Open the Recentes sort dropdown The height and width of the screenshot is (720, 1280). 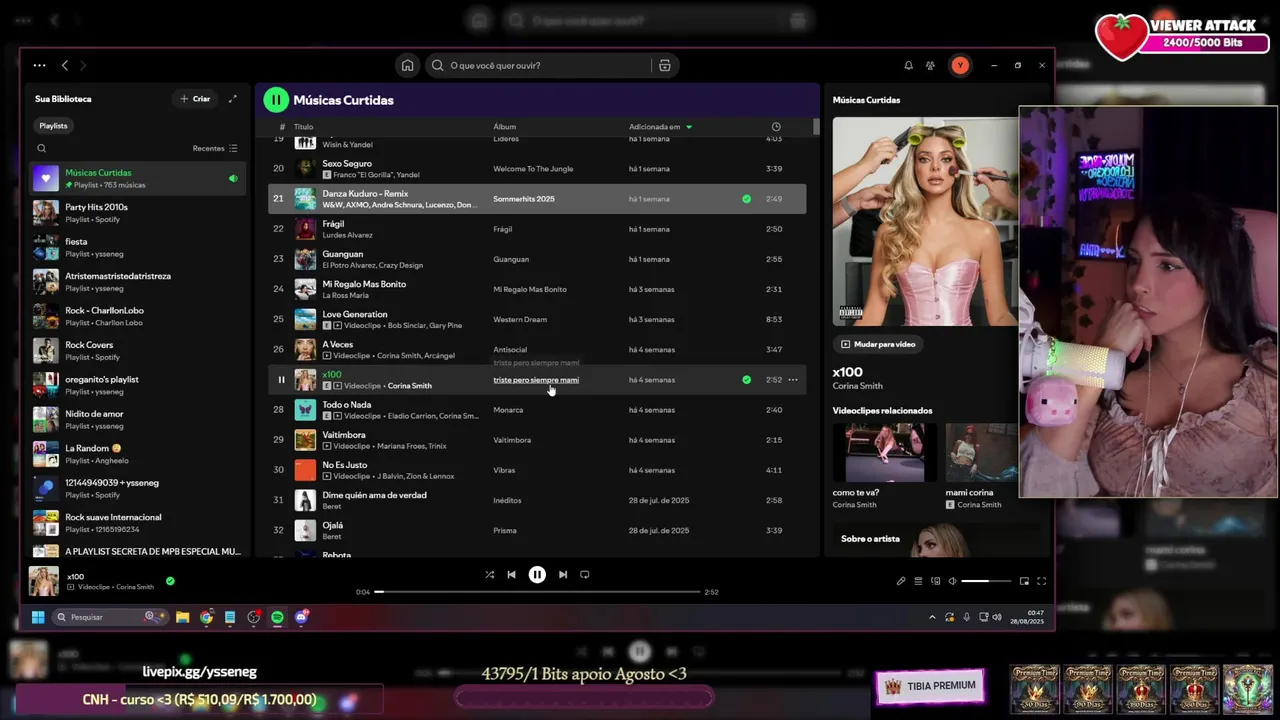[215, 148]
